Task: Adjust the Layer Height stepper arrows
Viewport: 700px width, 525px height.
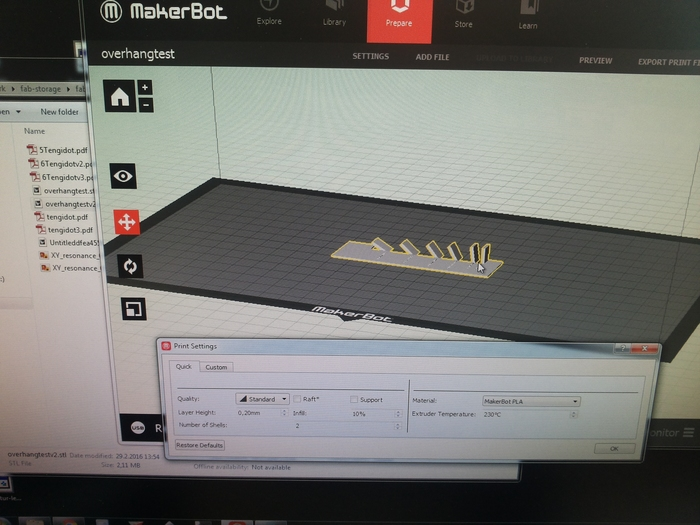Action: click(x=284, y=412)
